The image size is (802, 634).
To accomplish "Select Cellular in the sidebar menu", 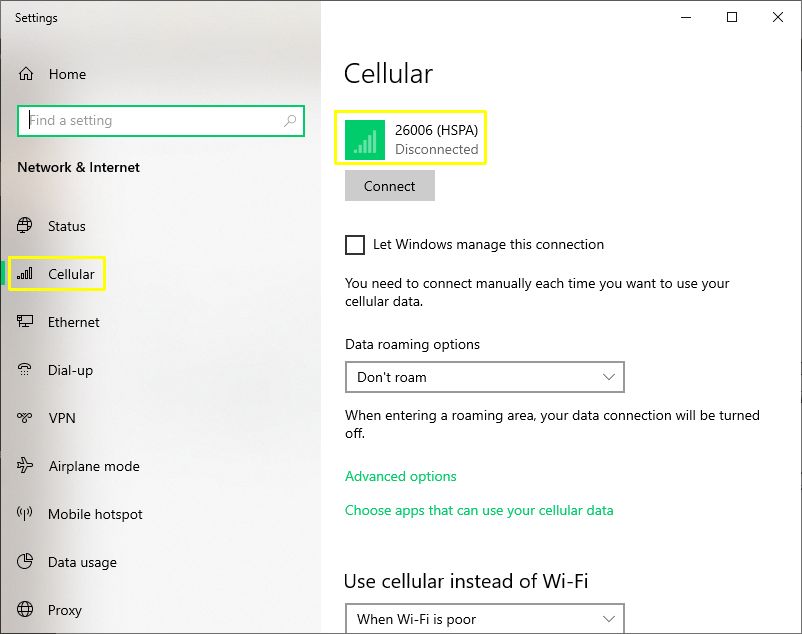I will (57, 274).
